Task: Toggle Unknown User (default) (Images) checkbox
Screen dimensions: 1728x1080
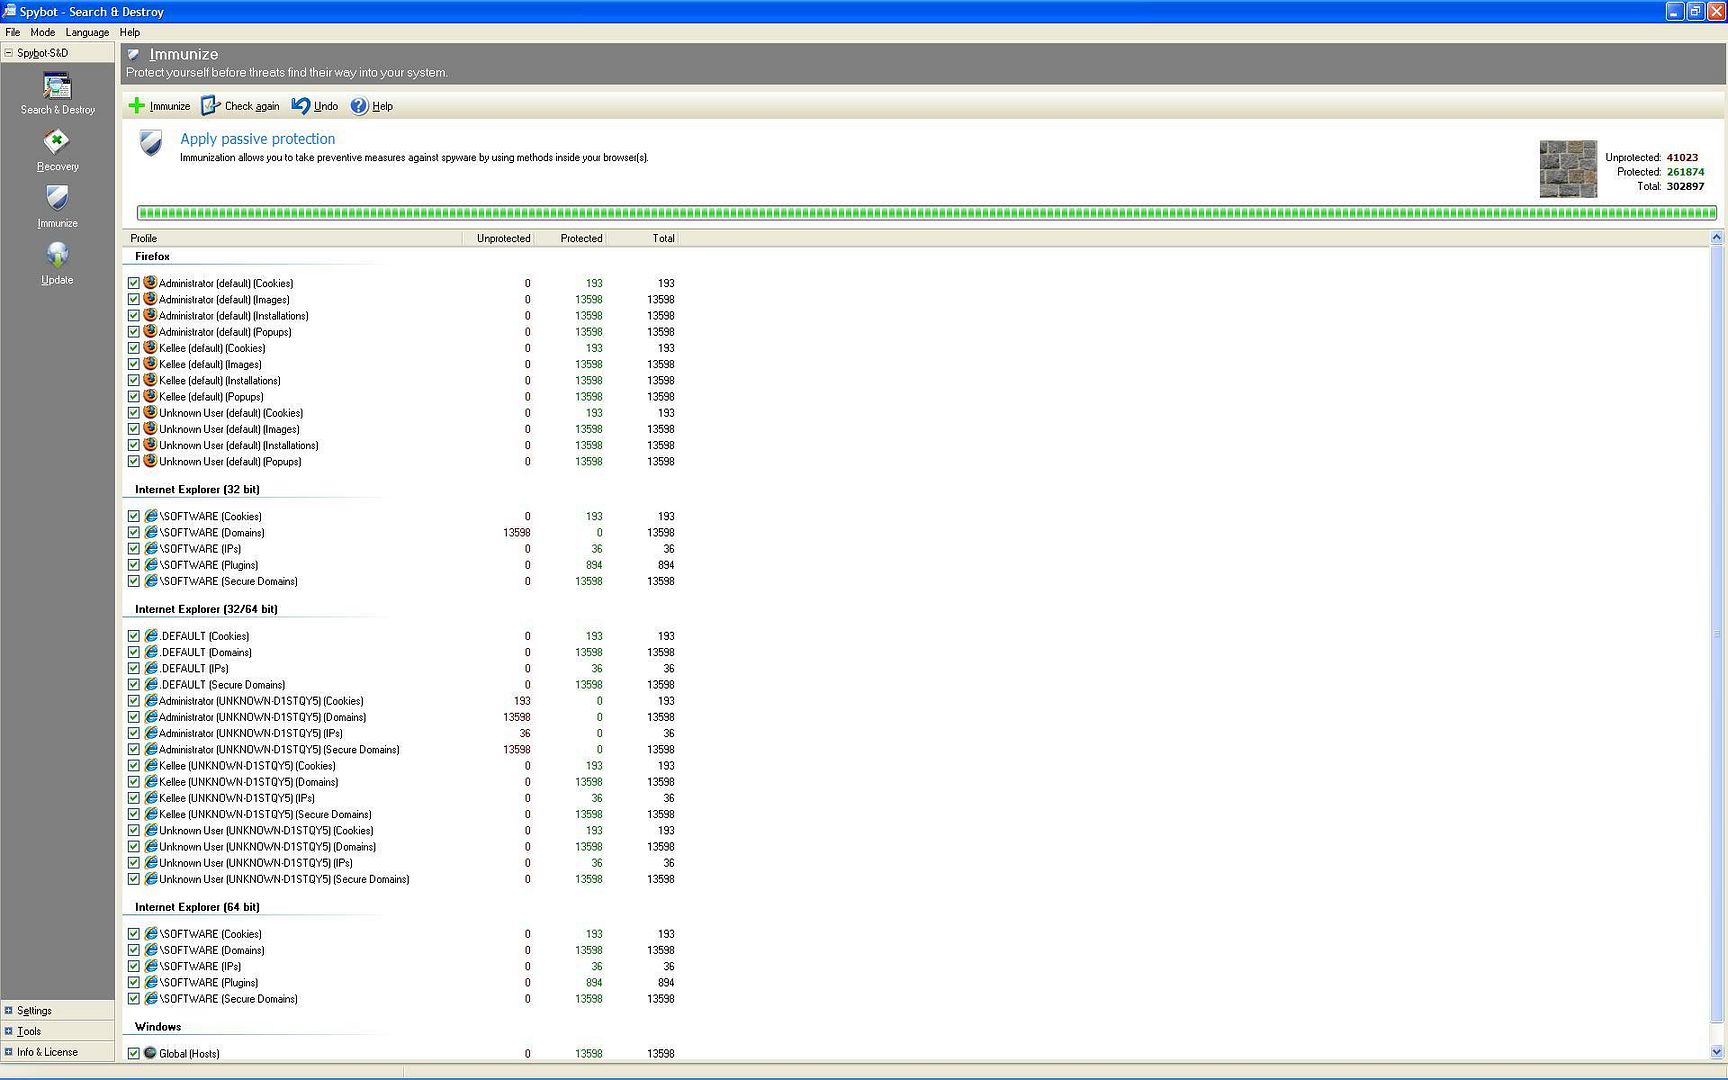Action: (x=134, y=429)
